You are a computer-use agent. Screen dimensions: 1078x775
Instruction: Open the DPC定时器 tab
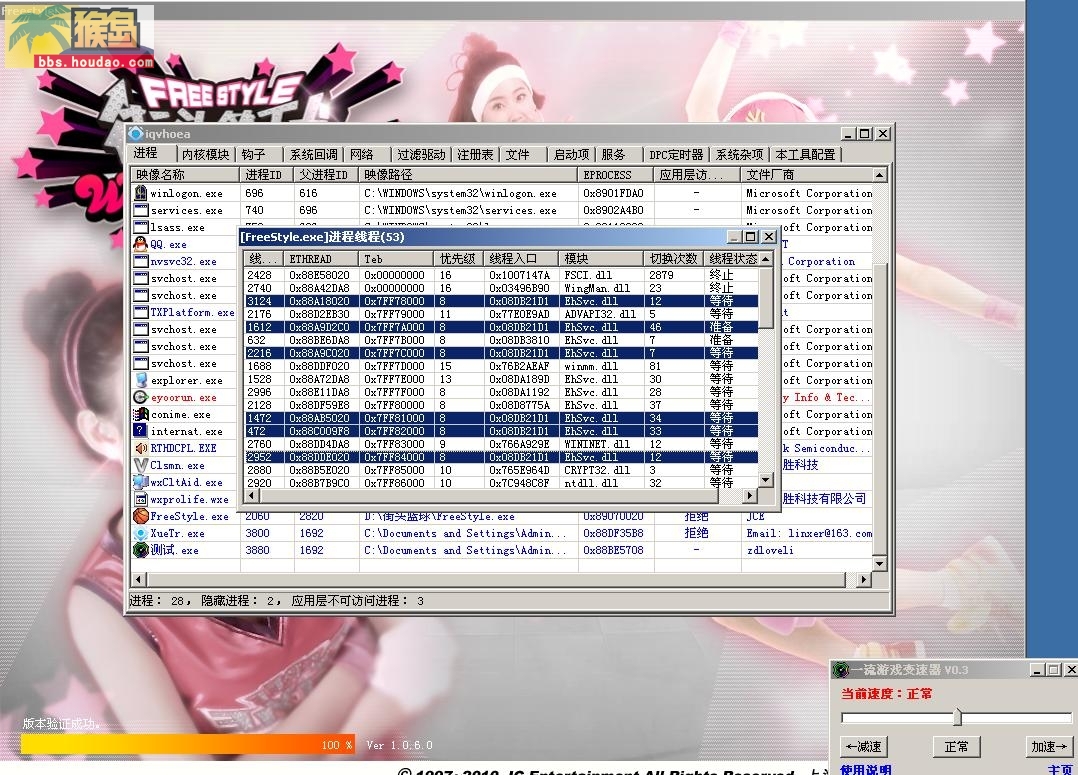pos(676,155)
